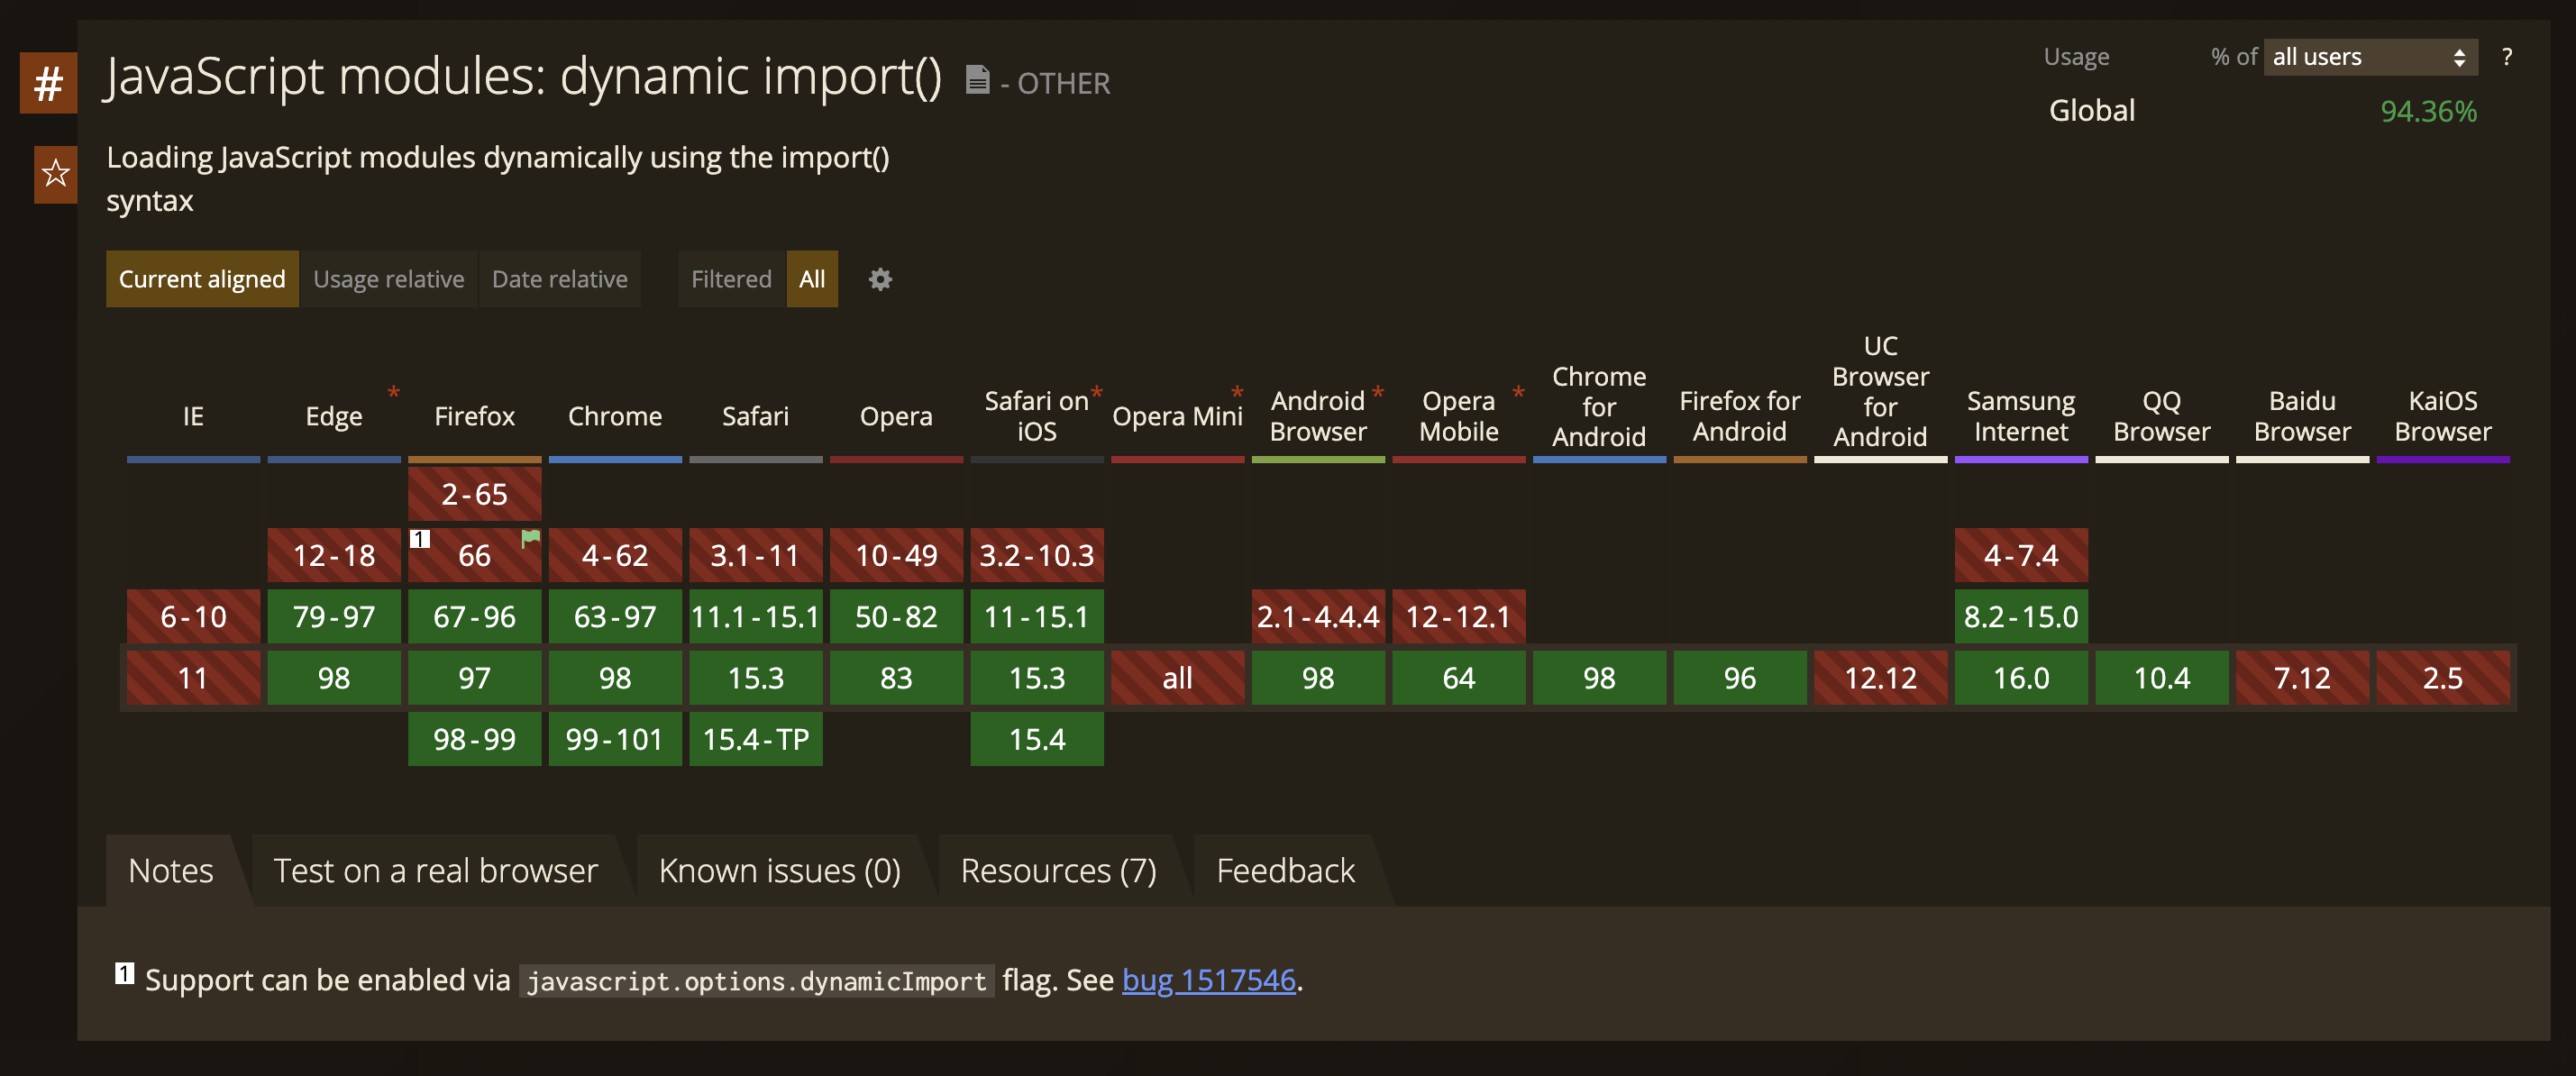The image size is (2576, 1076).
Task: Click the Android Browser asterisk note
Action: [x=1377, y=393]
